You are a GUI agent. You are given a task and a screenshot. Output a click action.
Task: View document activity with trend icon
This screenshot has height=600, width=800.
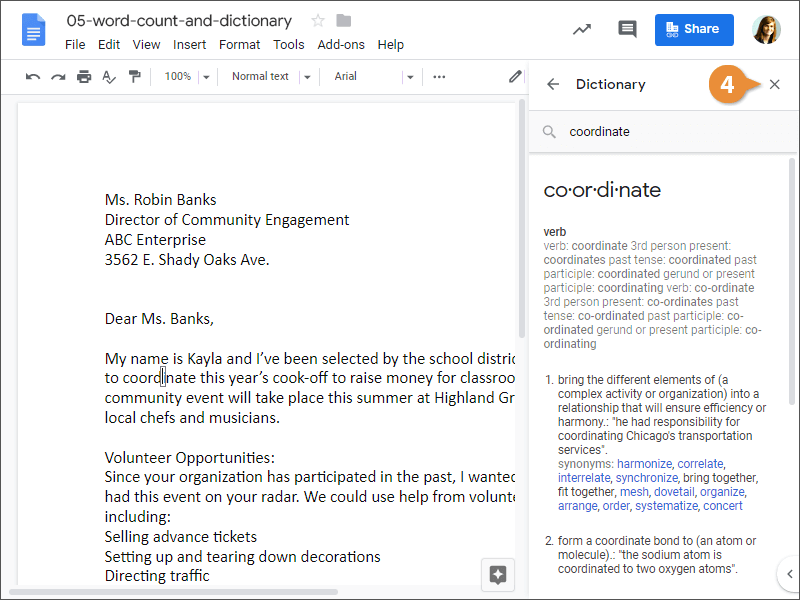point(582,29)
